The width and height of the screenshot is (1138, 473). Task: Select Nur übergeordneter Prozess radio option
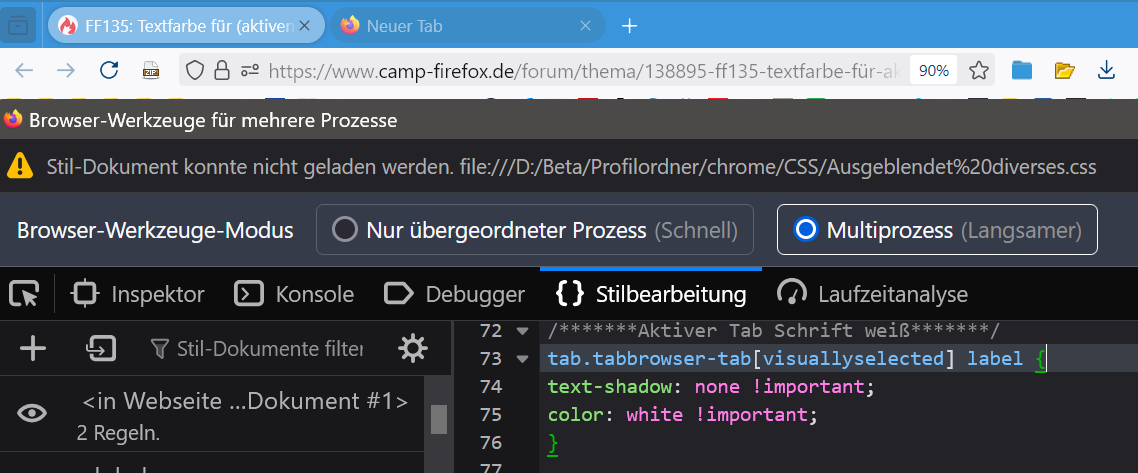[345, 230]
